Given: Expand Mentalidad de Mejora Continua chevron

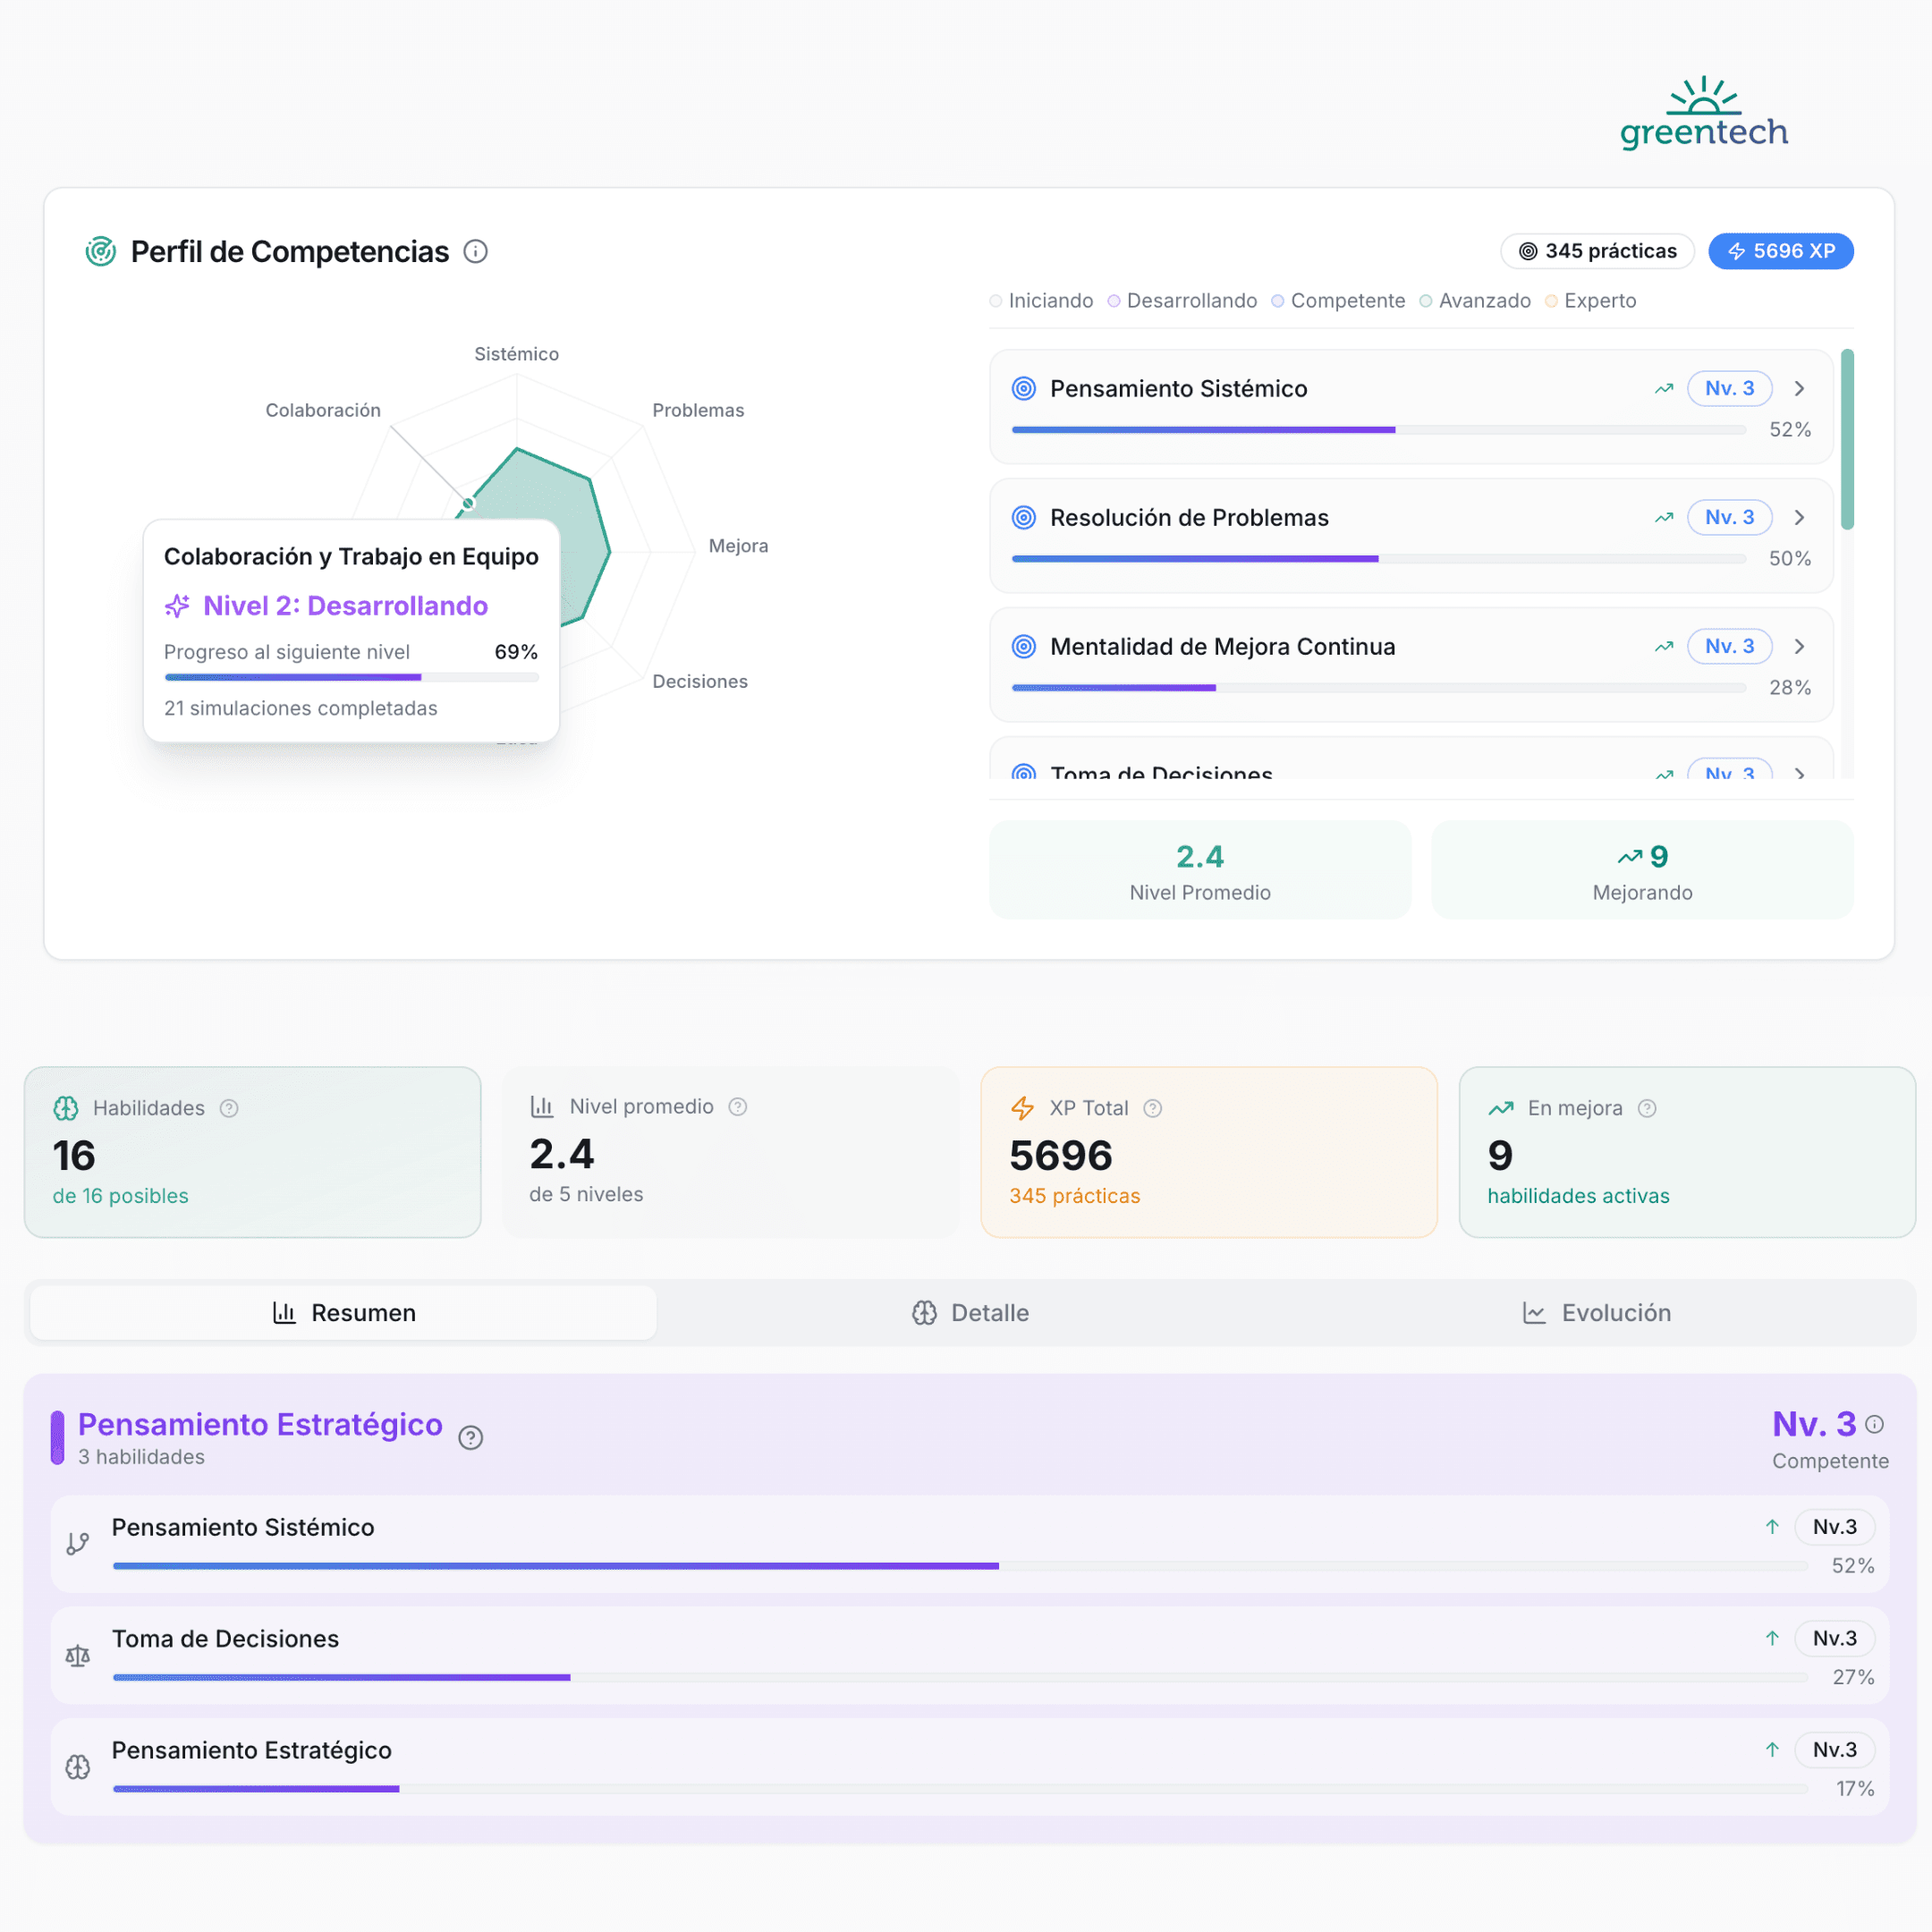Looking at the screenshot, I should coord(1799,647).
